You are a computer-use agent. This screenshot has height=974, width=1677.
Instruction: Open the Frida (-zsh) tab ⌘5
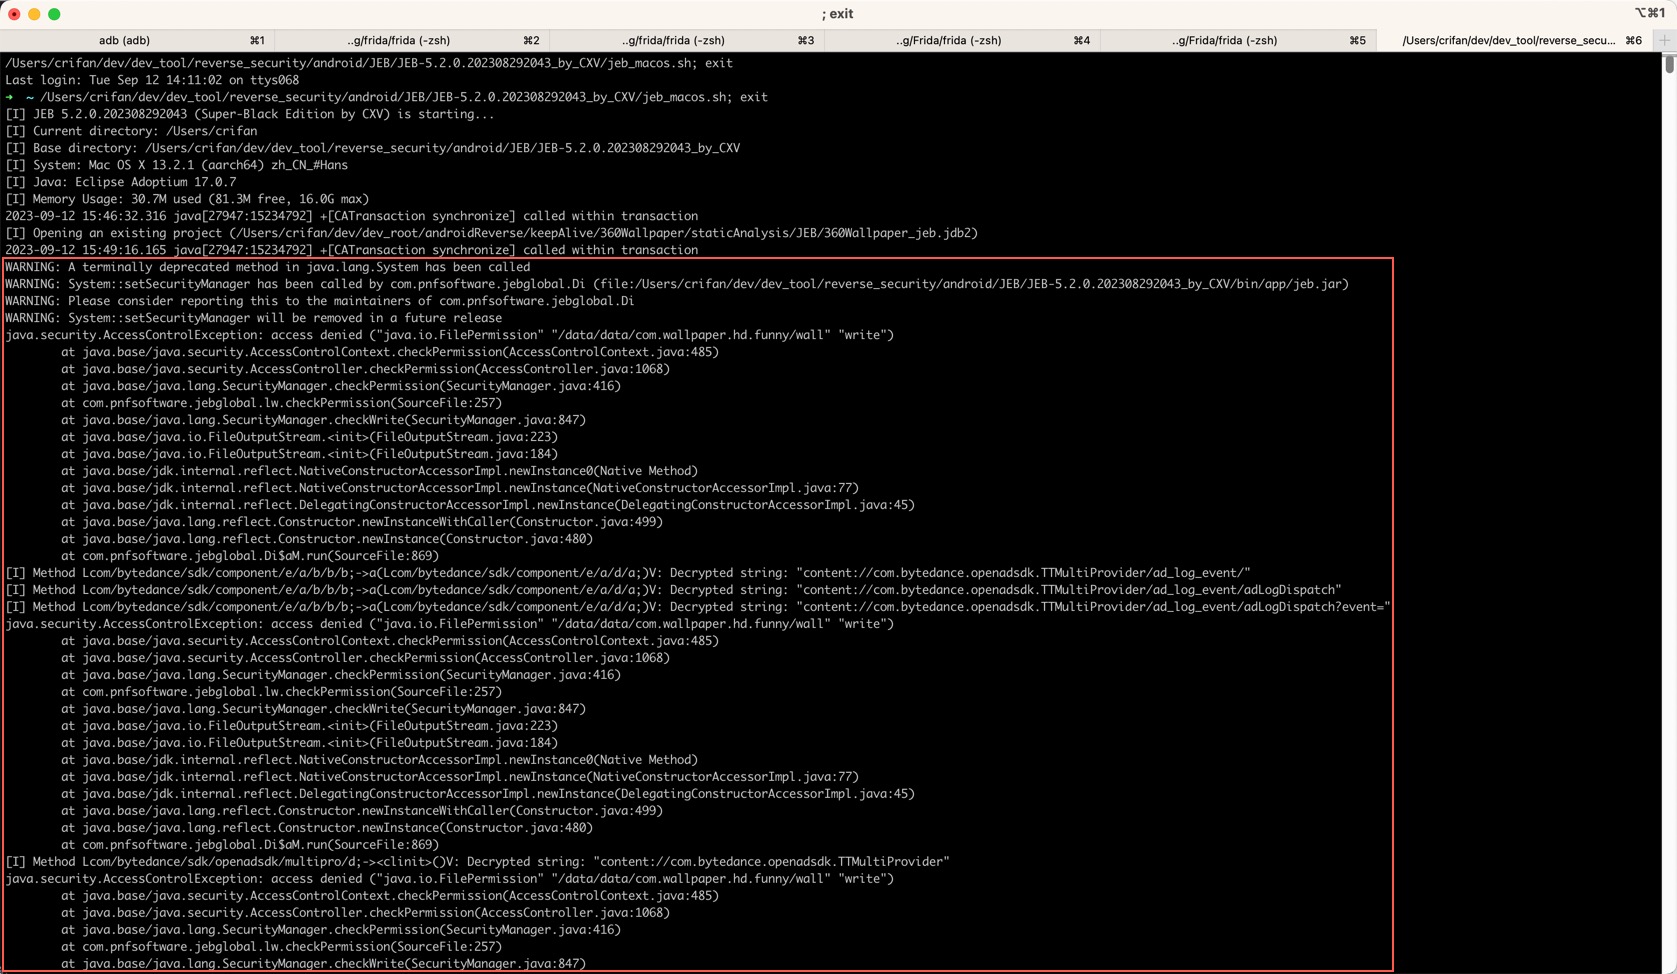point(1238,40)
